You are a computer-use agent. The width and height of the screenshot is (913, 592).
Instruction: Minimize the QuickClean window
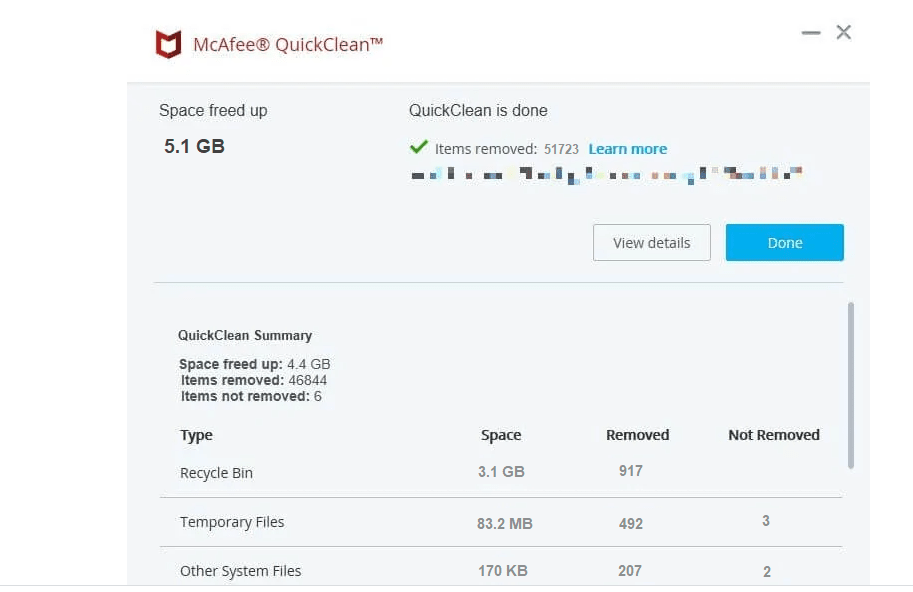tap(811, 33)
